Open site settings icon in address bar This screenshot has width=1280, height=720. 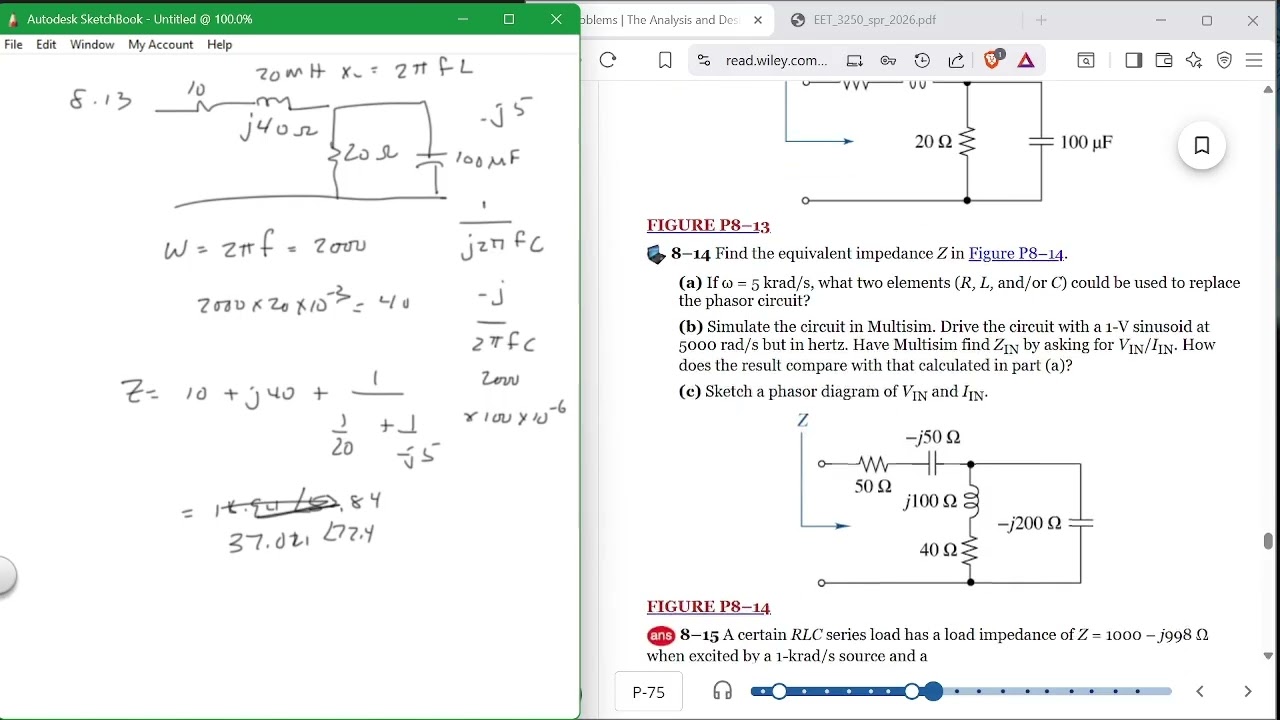point(704,60)
